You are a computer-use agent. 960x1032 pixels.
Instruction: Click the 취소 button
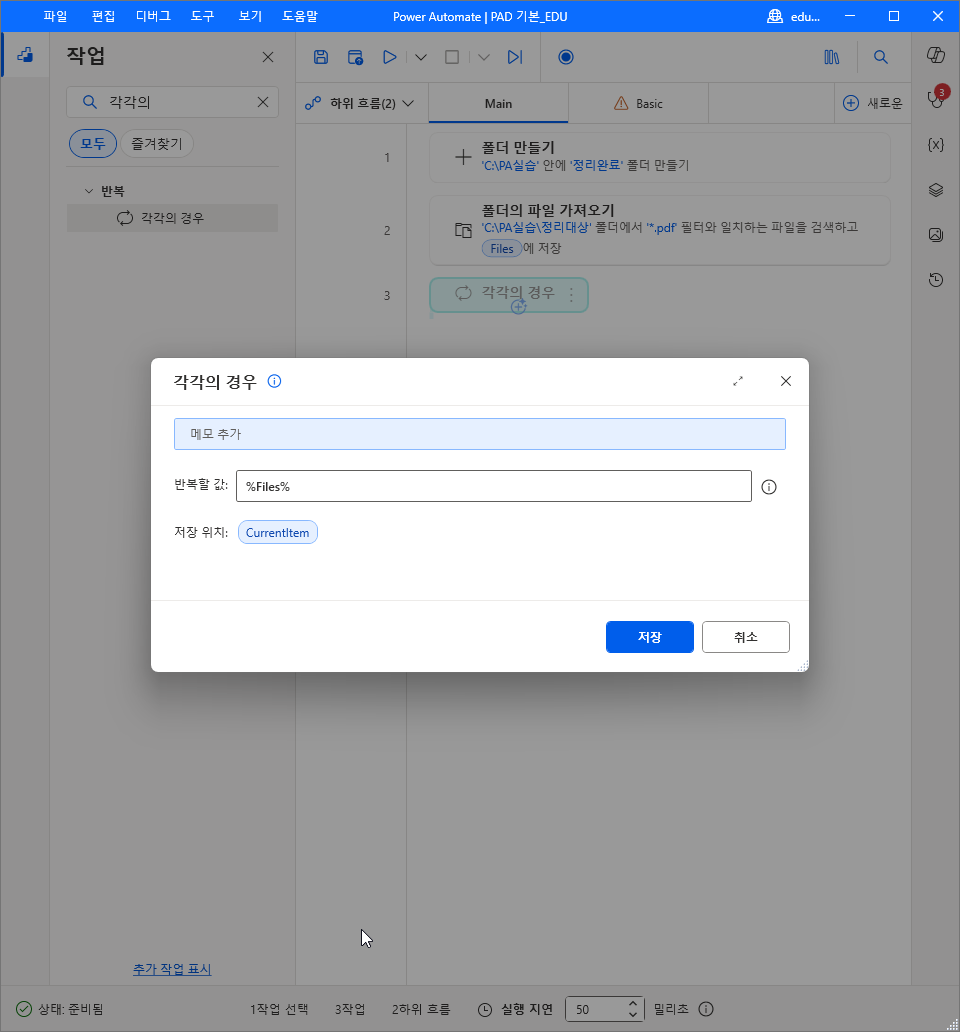(745, 637)
